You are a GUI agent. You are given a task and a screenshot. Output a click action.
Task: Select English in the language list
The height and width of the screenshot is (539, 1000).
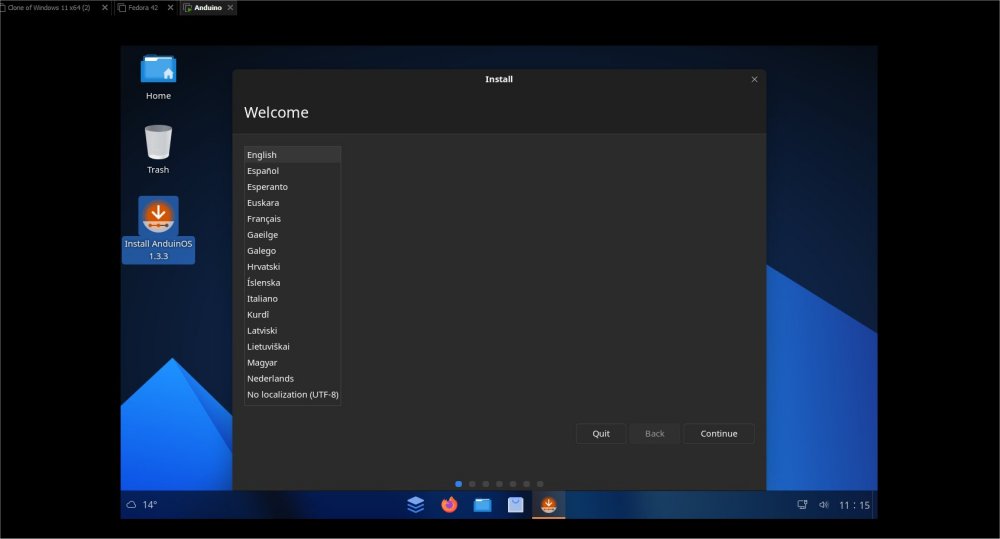click(x=292, y=155)
